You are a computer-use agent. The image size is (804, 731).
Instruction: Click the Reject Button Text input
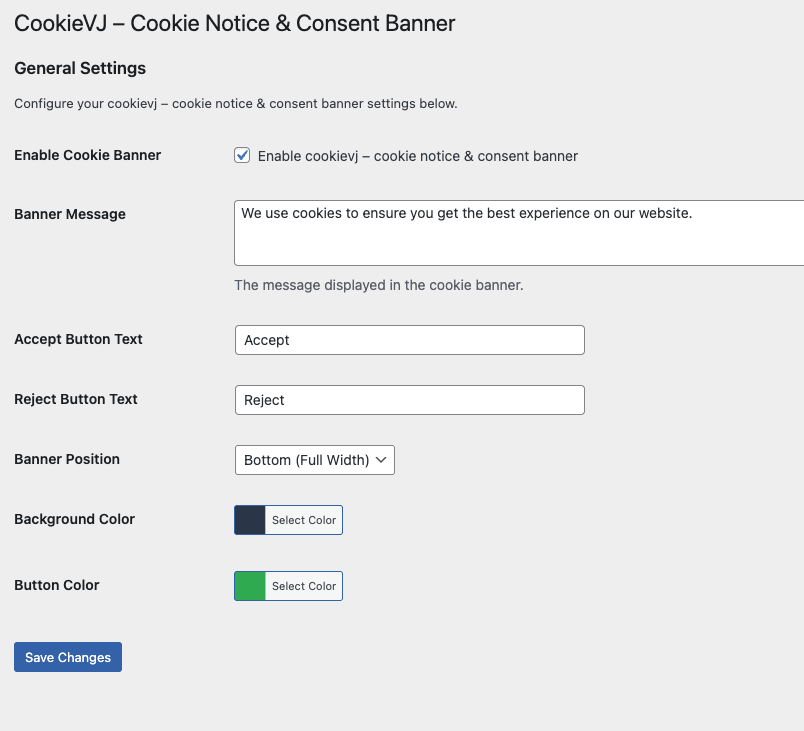click(409, 400)
